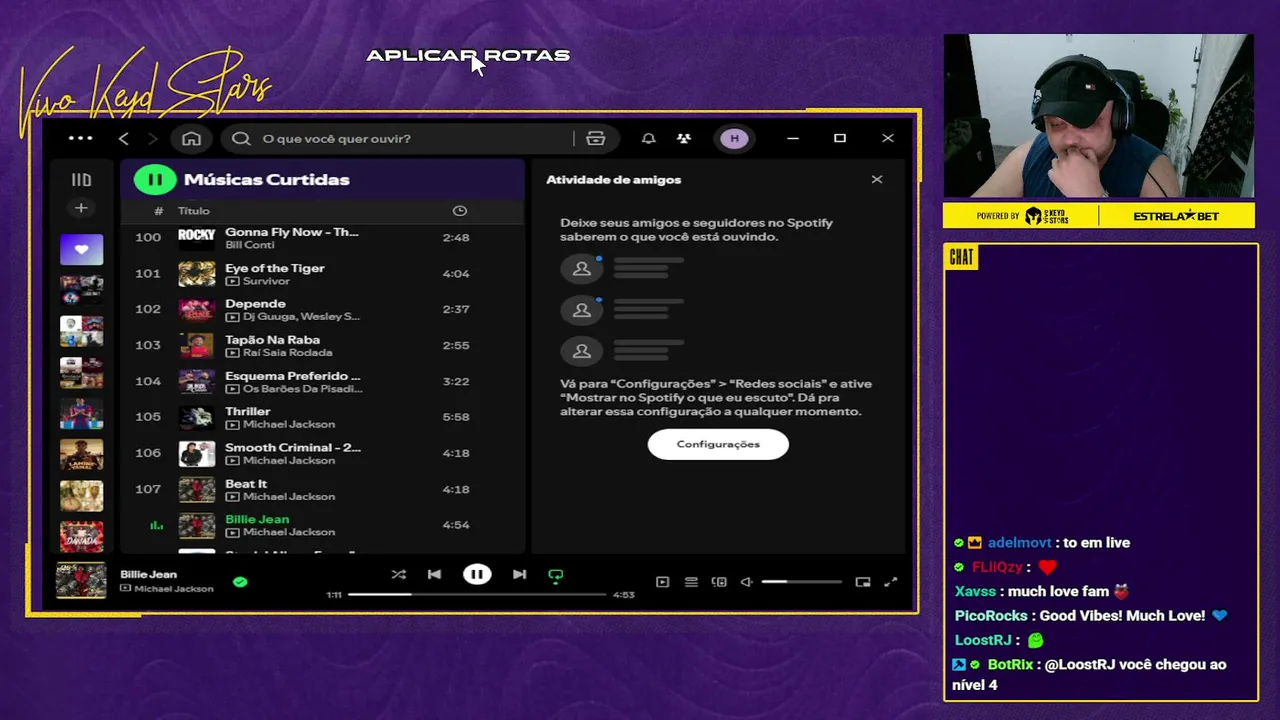Open the Browse icon in the search bar
1280x720 pixels.
pos(596,139)
